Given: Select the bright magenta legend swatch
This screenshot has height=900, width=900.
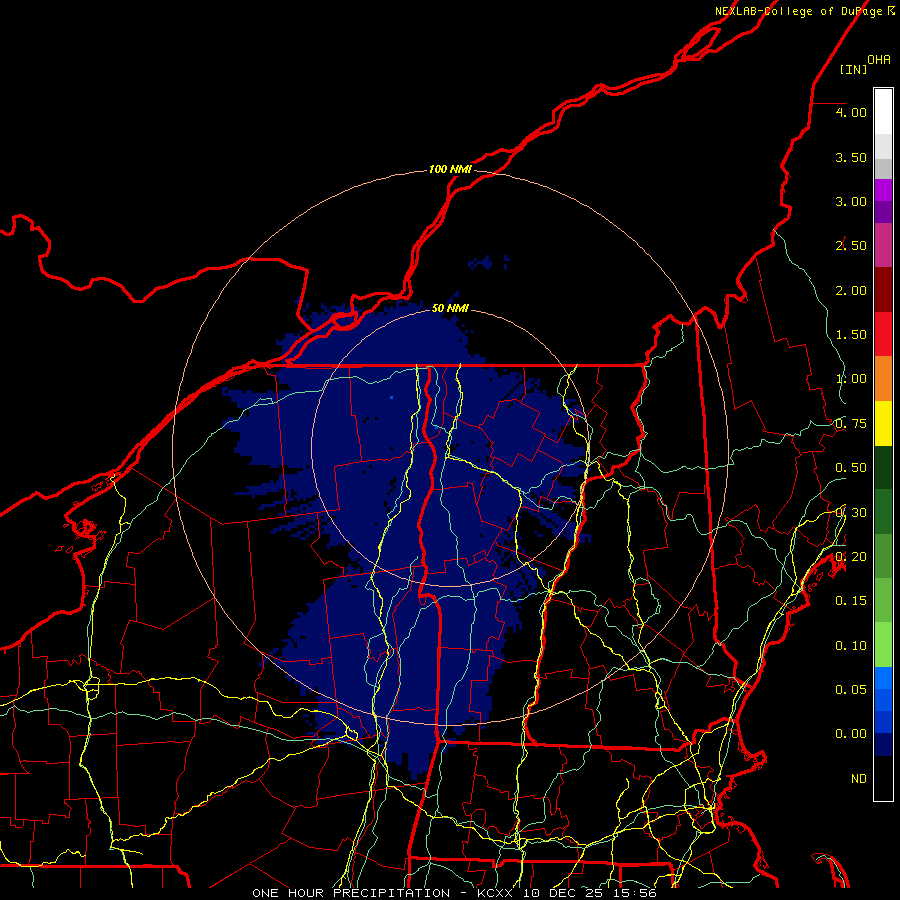Looking at the screenshot, I should (x=883, y=190).
